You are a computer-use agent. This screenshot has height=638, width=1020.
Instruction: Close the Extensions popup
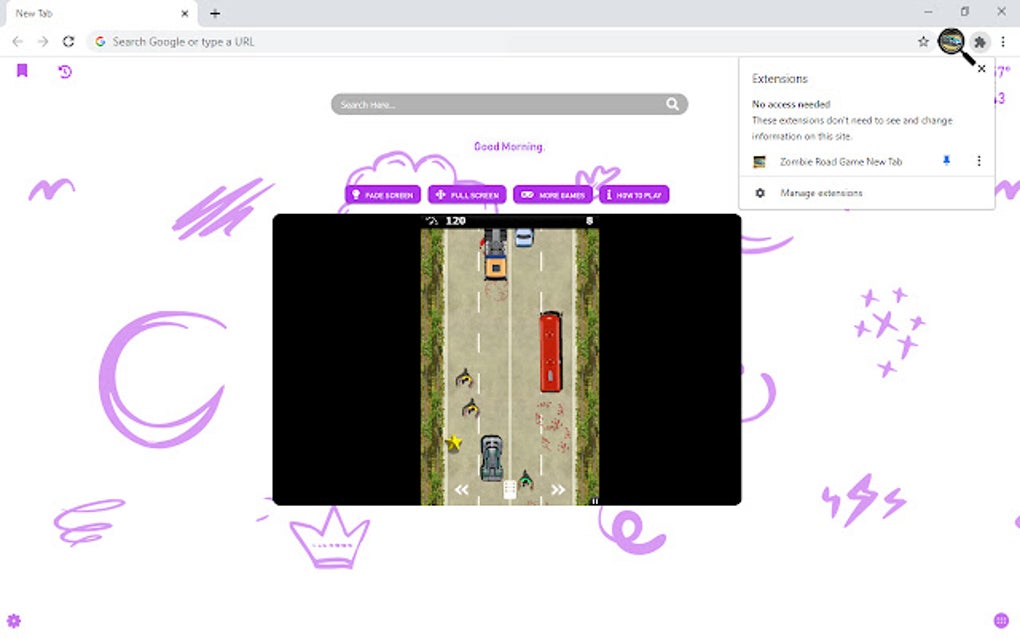tap(982, 69)
